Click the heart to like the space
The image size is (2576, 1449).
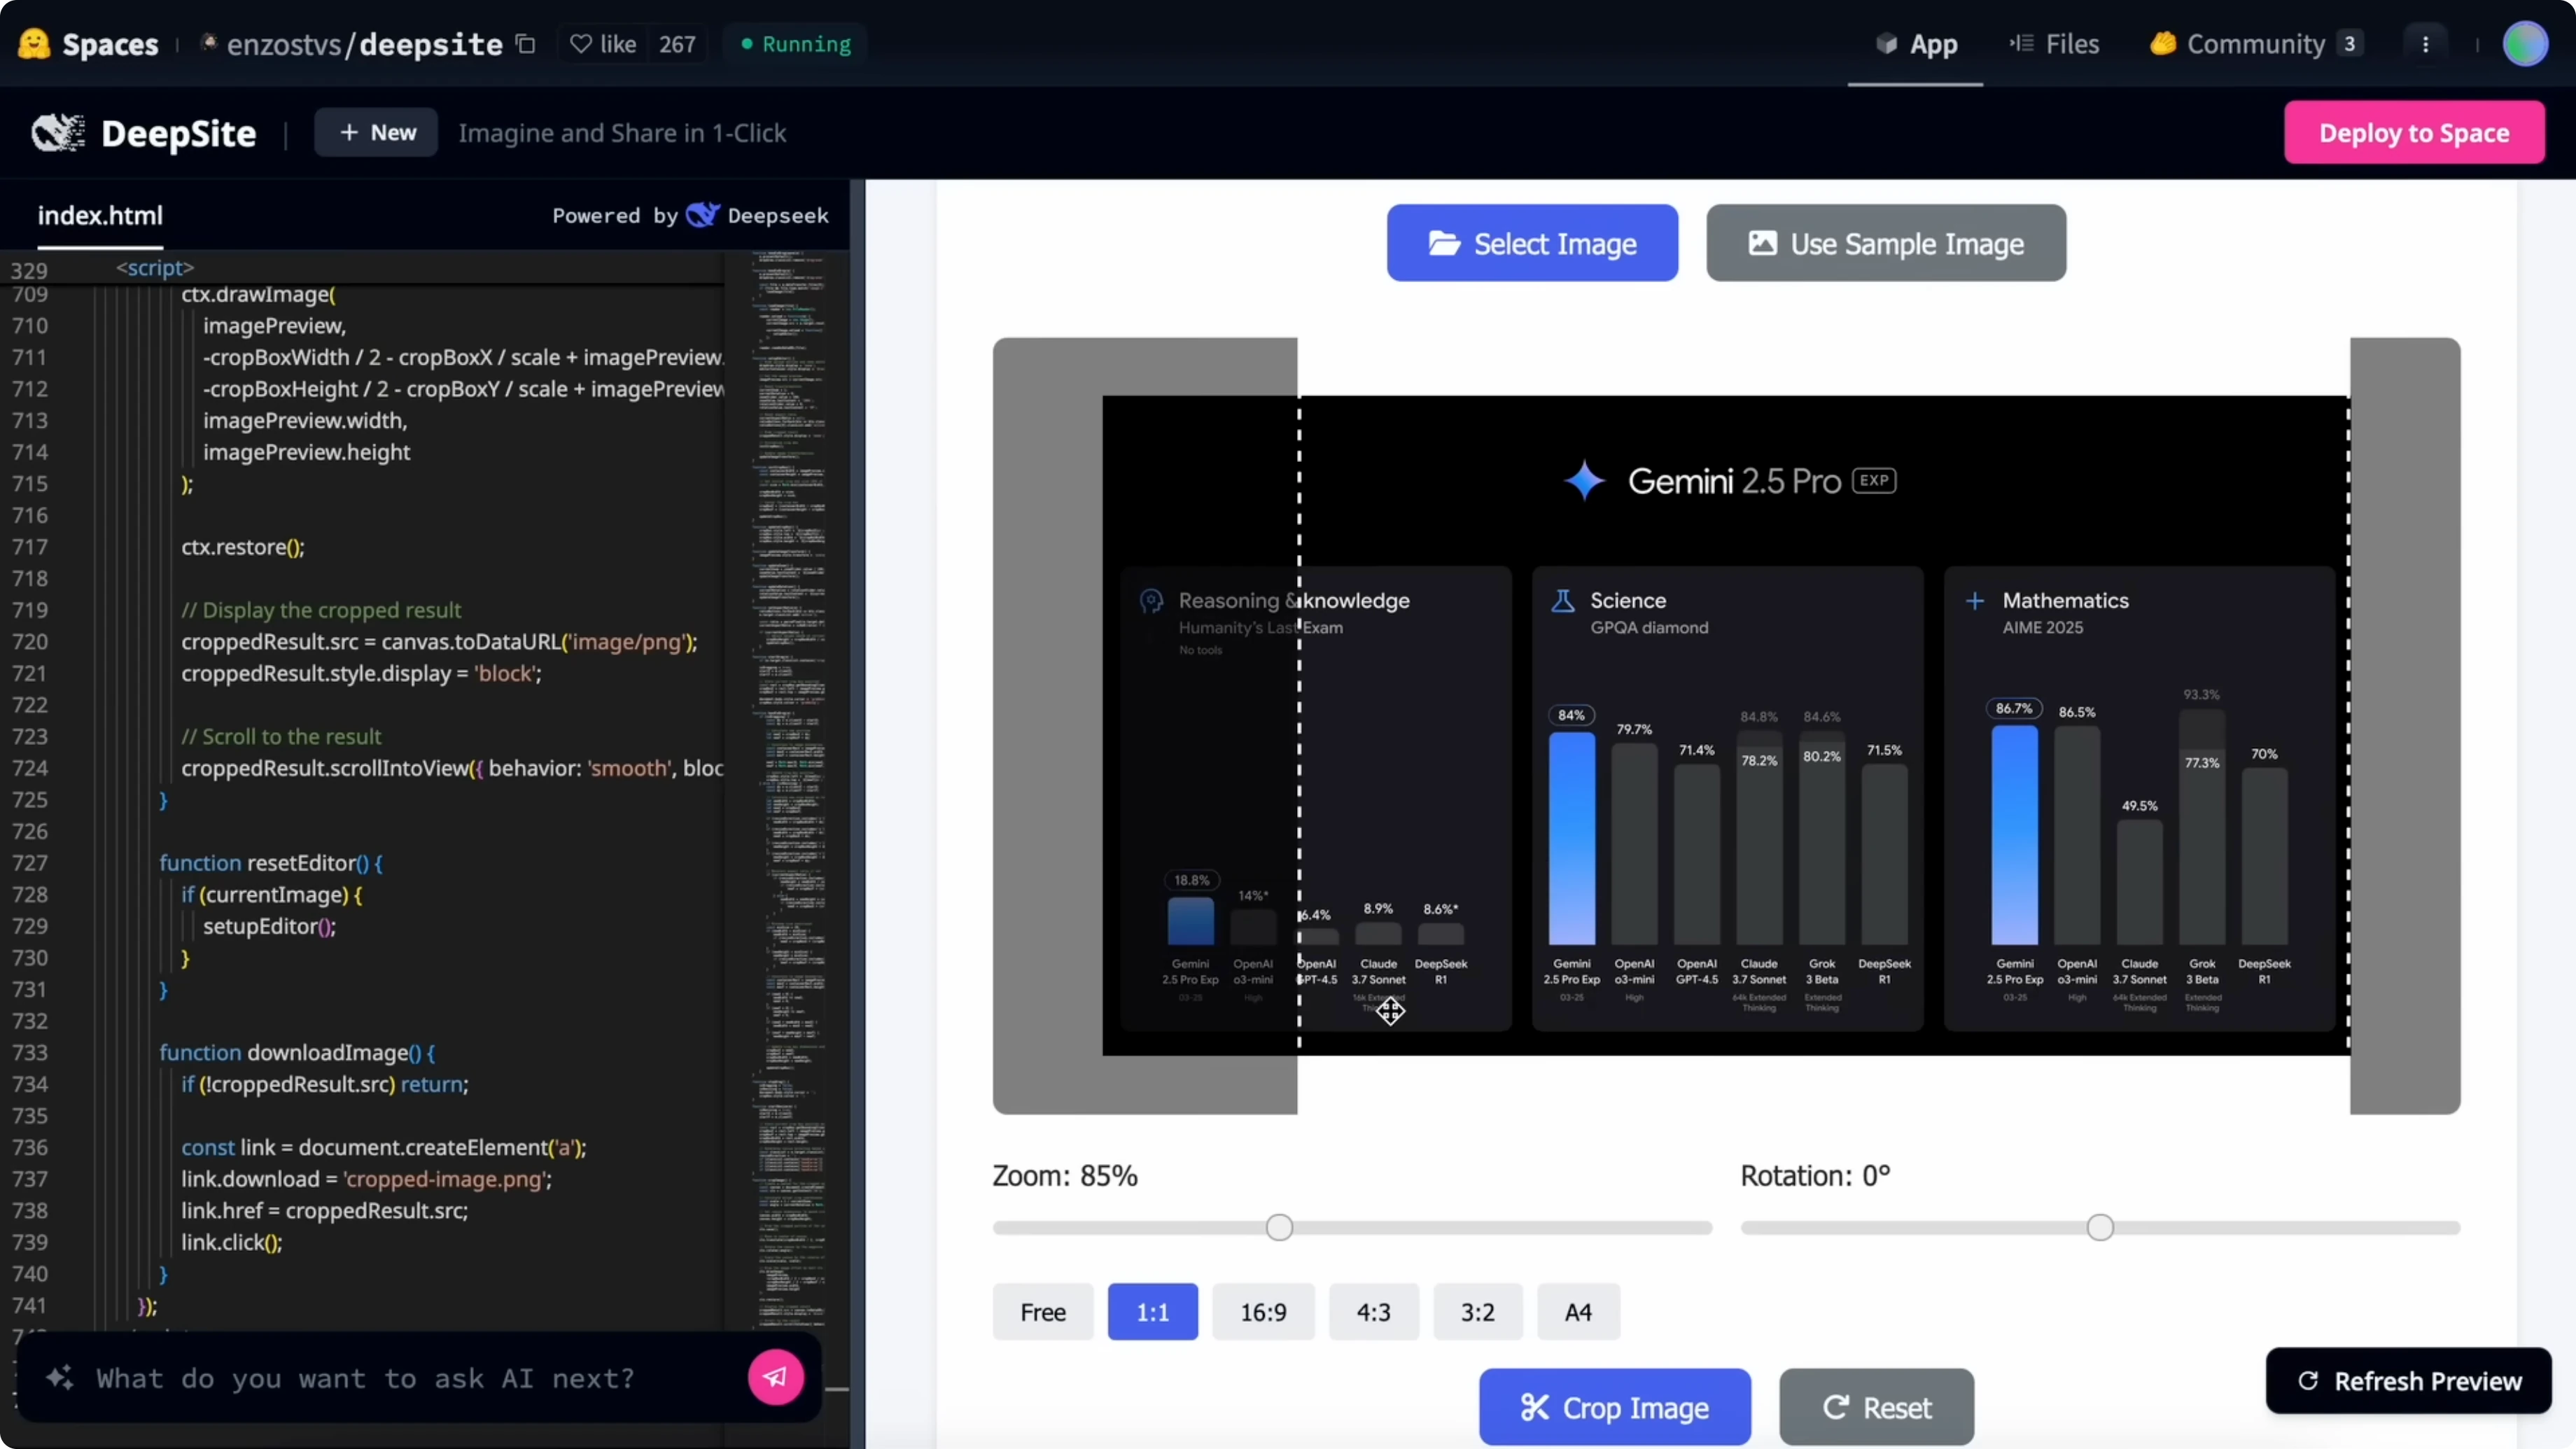pyautogui.click(x=580, y=44)
